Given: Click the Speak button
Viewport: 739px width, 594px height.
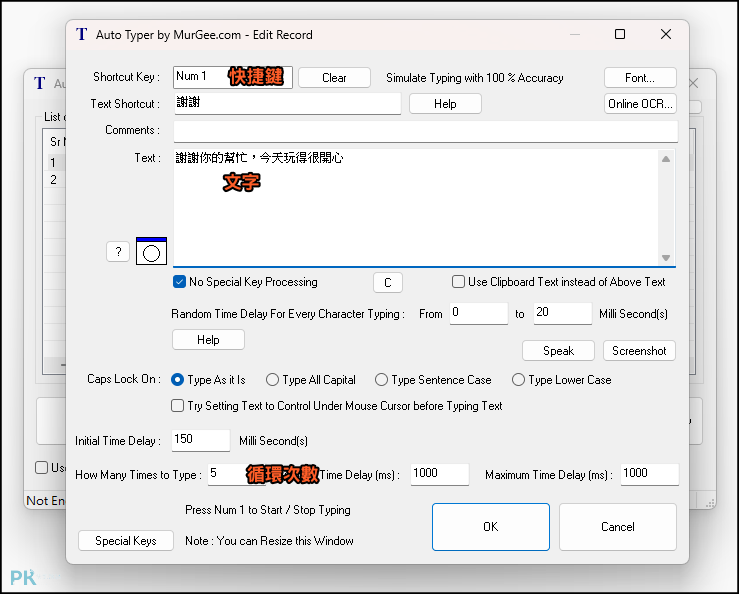Looking at the screenshot, I should [x=558, y=351].
